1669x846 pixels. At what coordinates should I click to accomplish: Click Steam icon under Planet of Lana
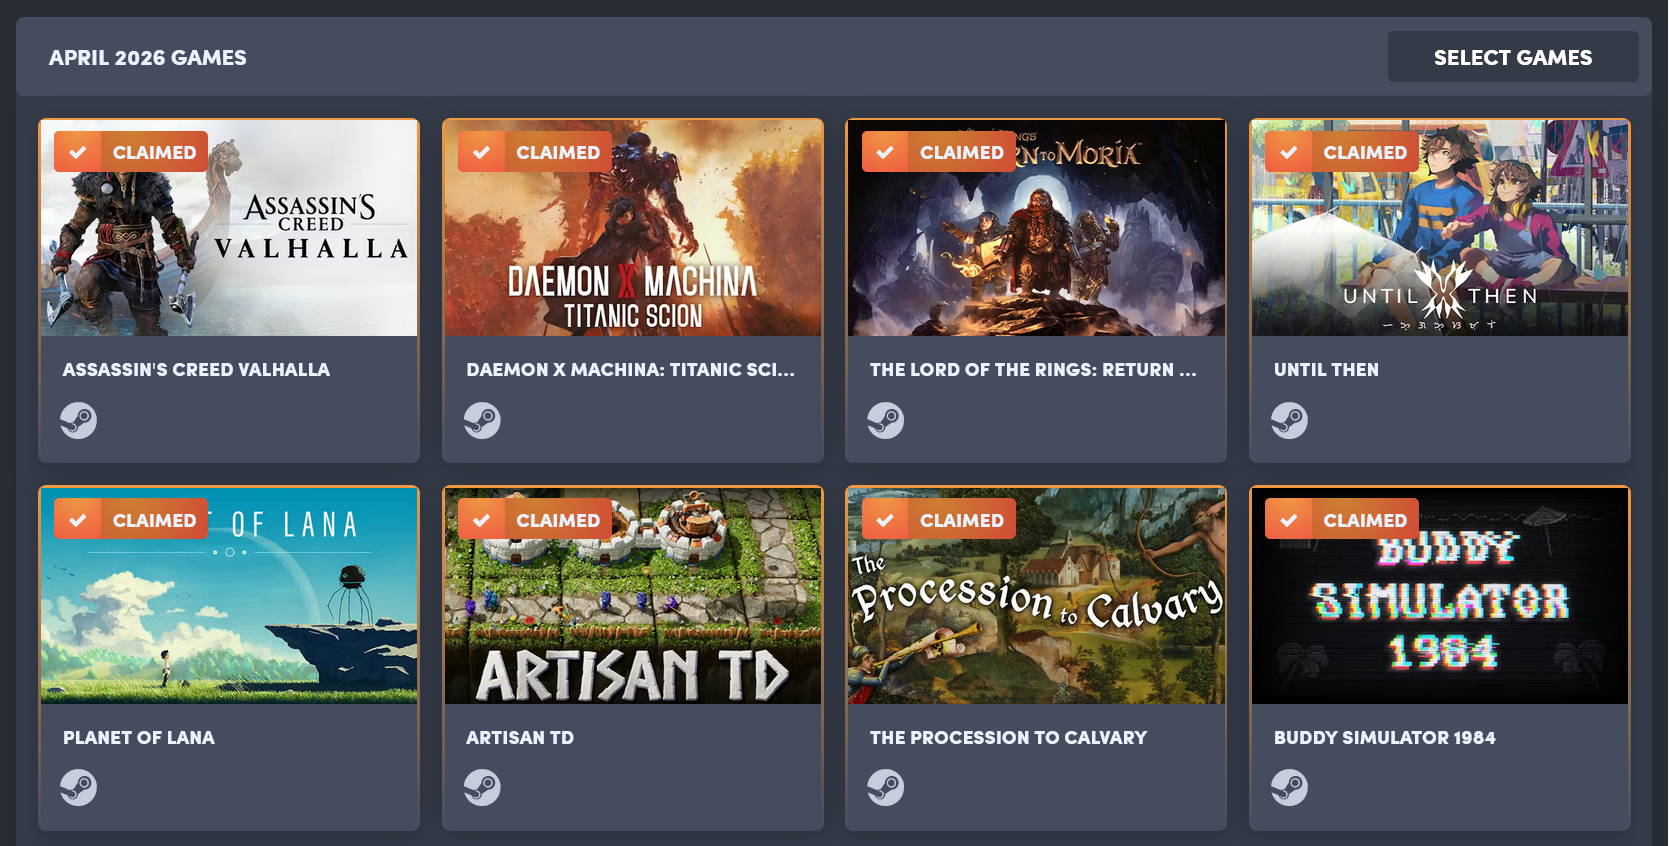tap(79, 788)
